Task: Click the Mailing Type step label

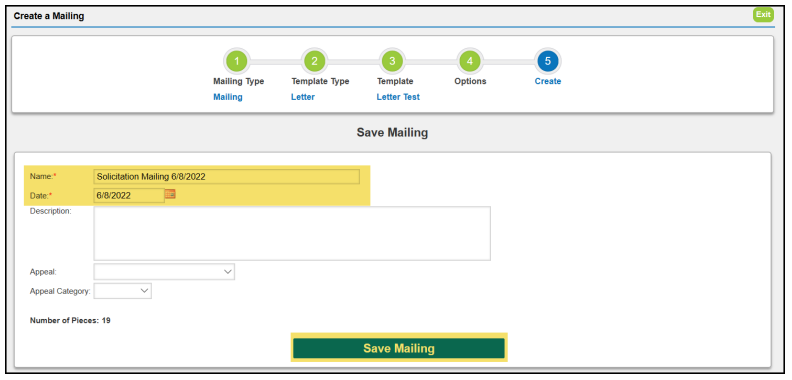Action: point(238,81)
